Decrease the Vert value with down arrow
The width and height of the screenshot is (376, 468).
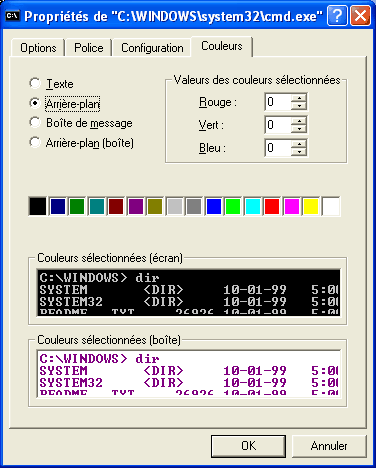[299, 129]
